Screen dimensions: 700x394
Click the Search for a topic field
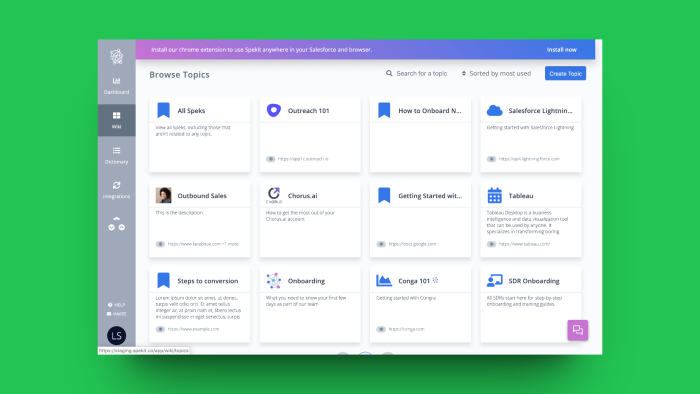coord(417,73)
